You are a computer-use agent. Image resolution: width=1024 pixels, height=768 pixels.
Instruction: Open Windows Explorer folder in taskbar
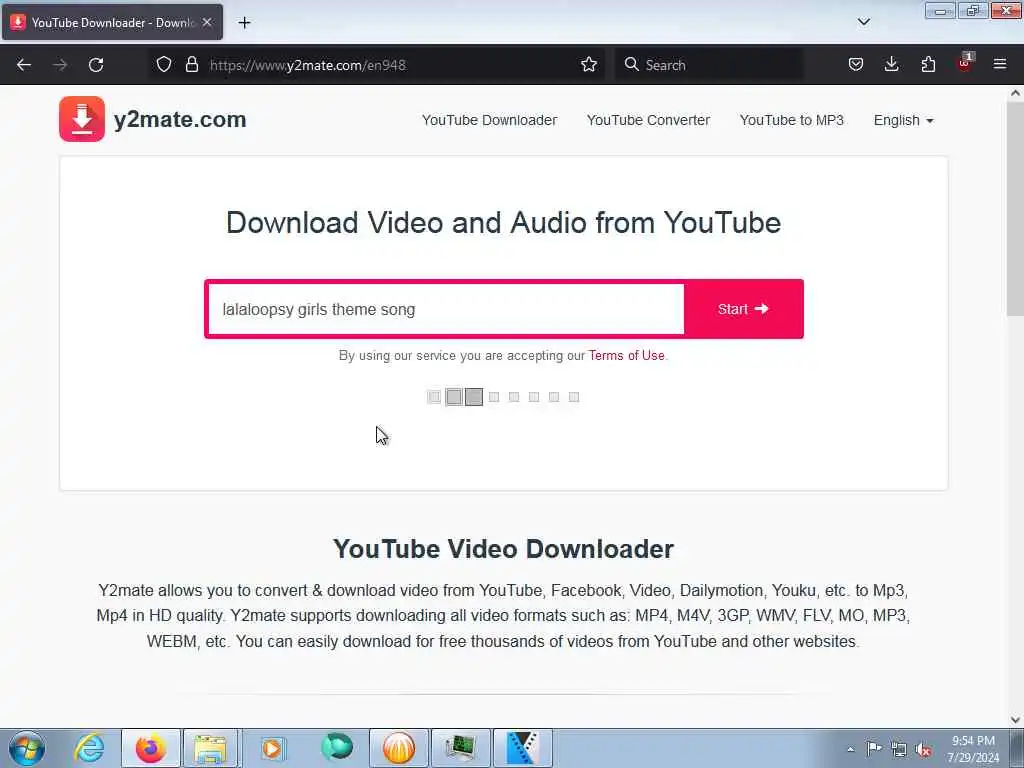(x=210, y=748)
